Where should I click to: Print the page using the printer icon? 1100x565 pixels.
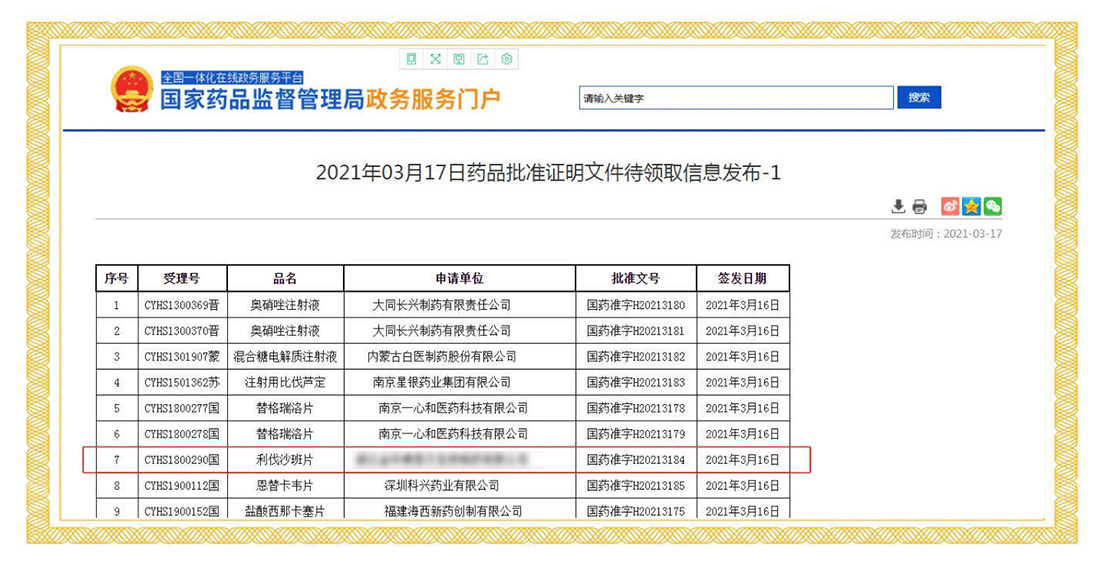(x=920, y=207)
